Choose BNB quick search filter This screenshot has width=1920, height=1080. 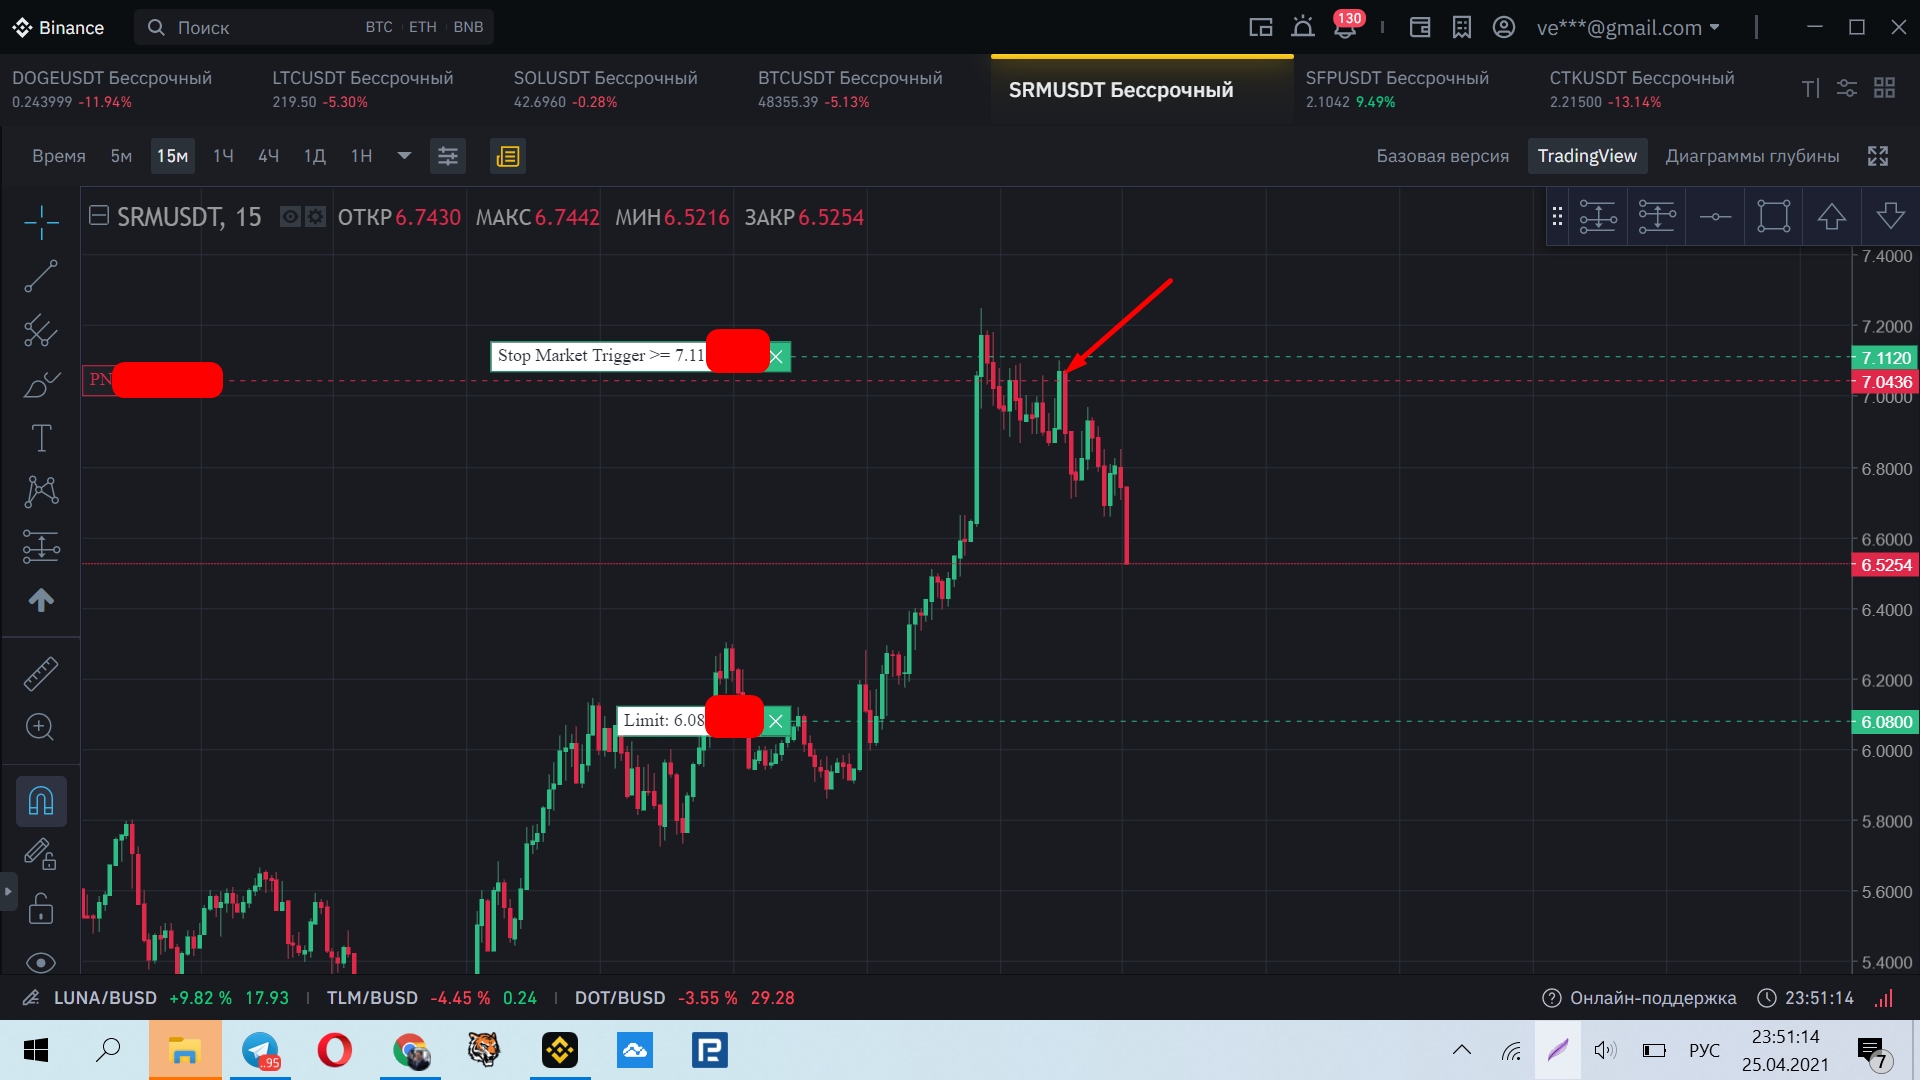[x=468, y=27]
